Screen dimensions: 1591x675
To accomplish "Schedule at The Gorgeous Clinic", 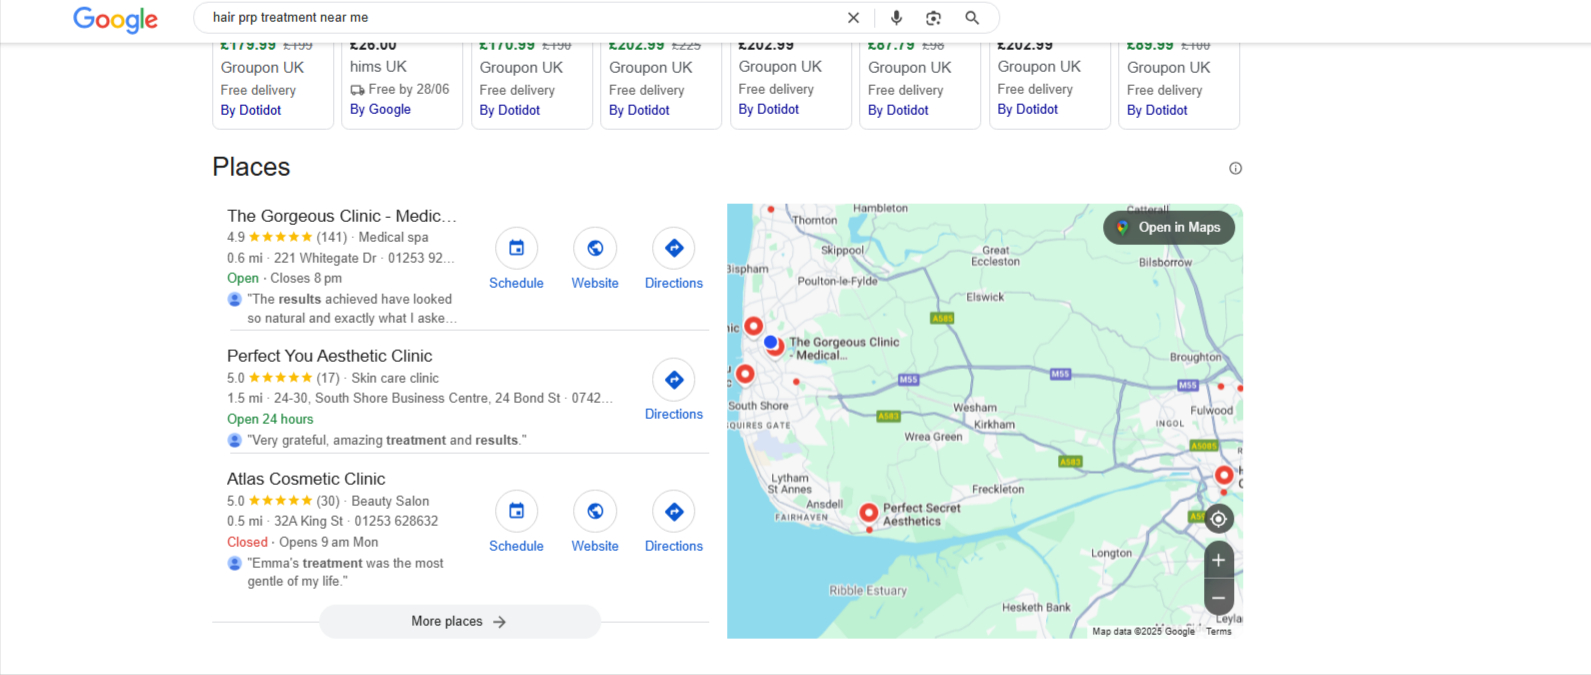I will click(x=516, y=260).
